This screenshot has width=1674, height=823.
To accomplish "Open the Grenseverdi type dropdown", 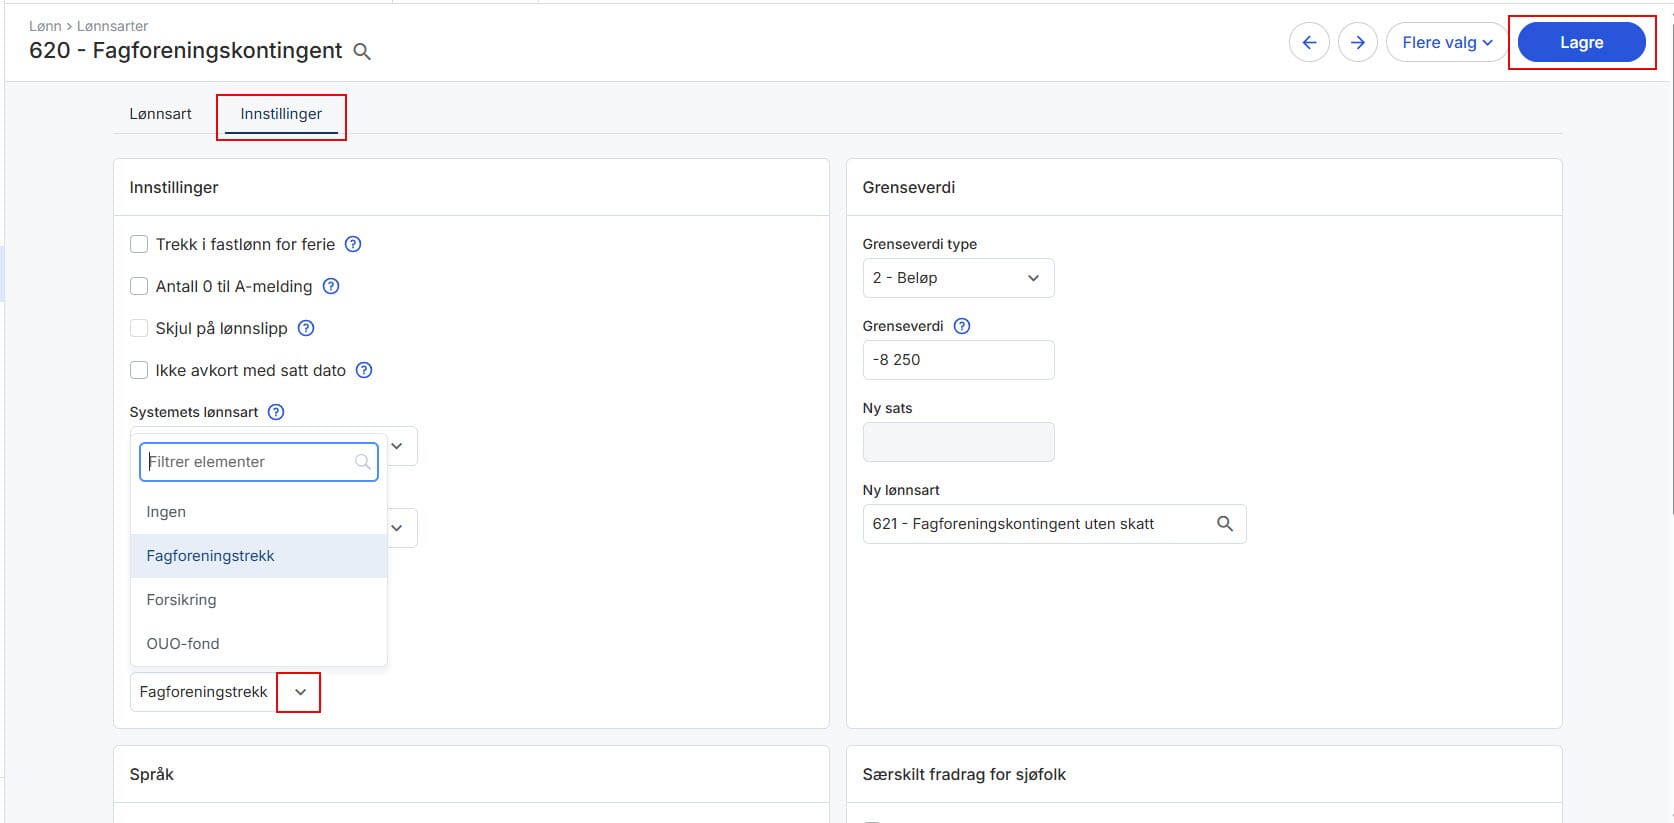I will click(x=957, y=278).
